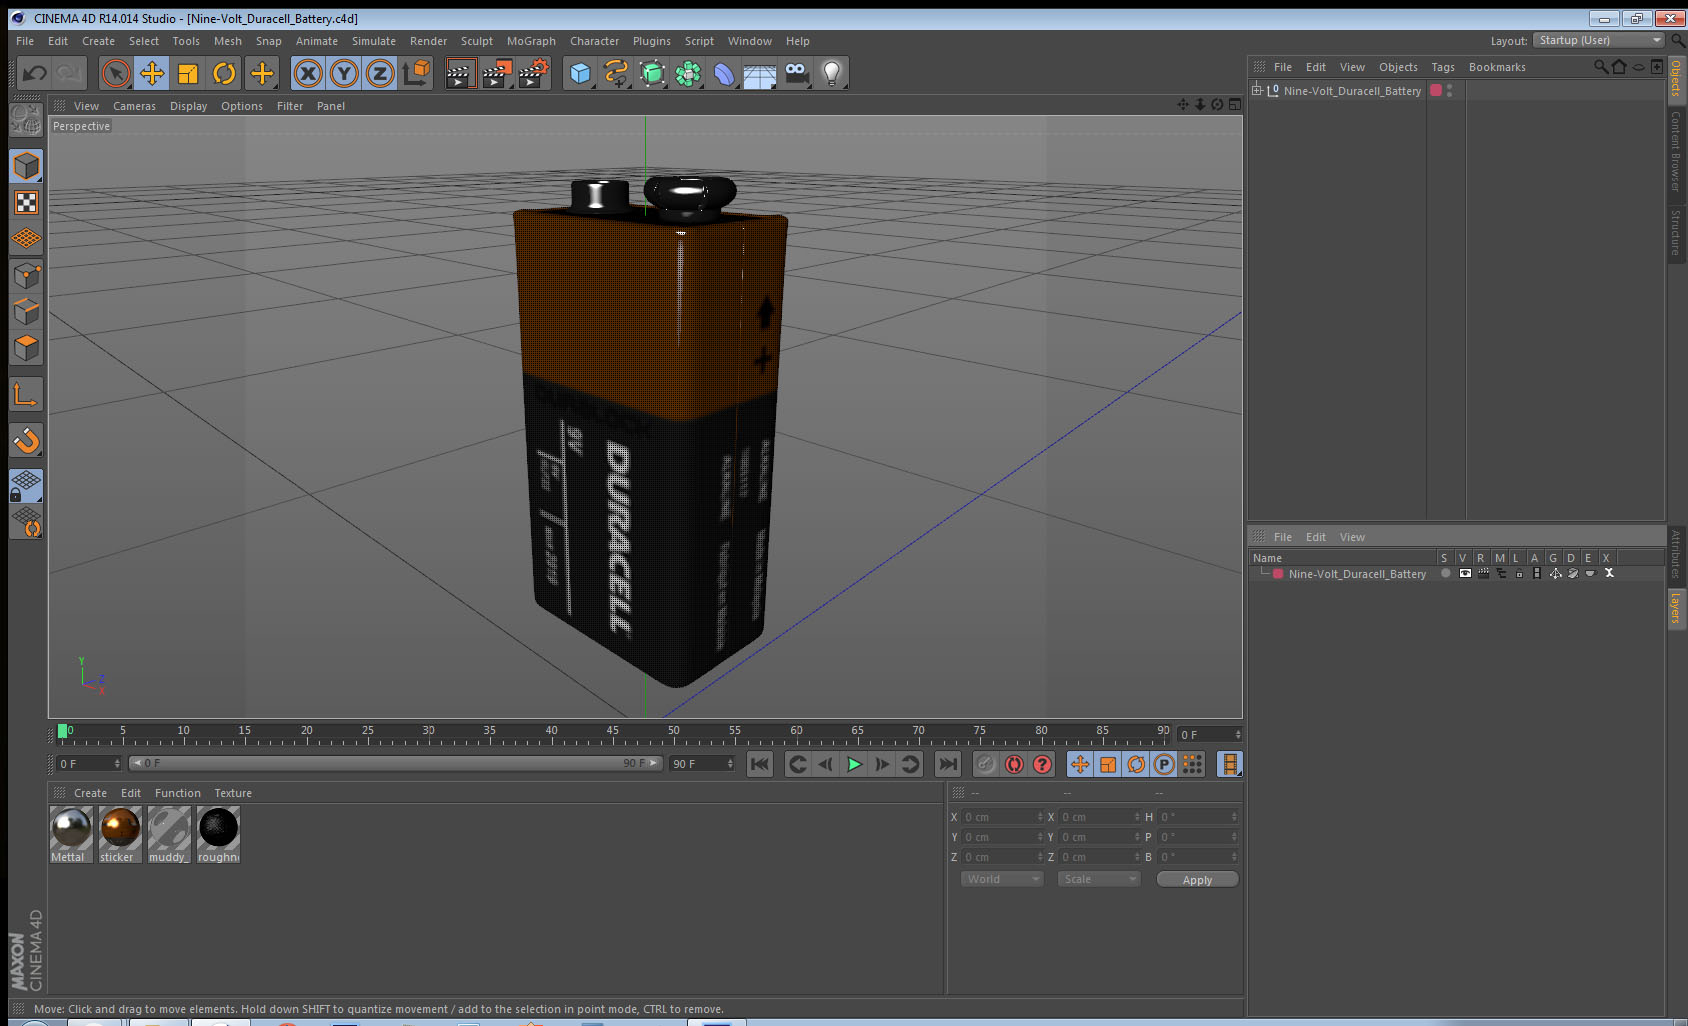Open the Sculpt menu

point(477,41)
